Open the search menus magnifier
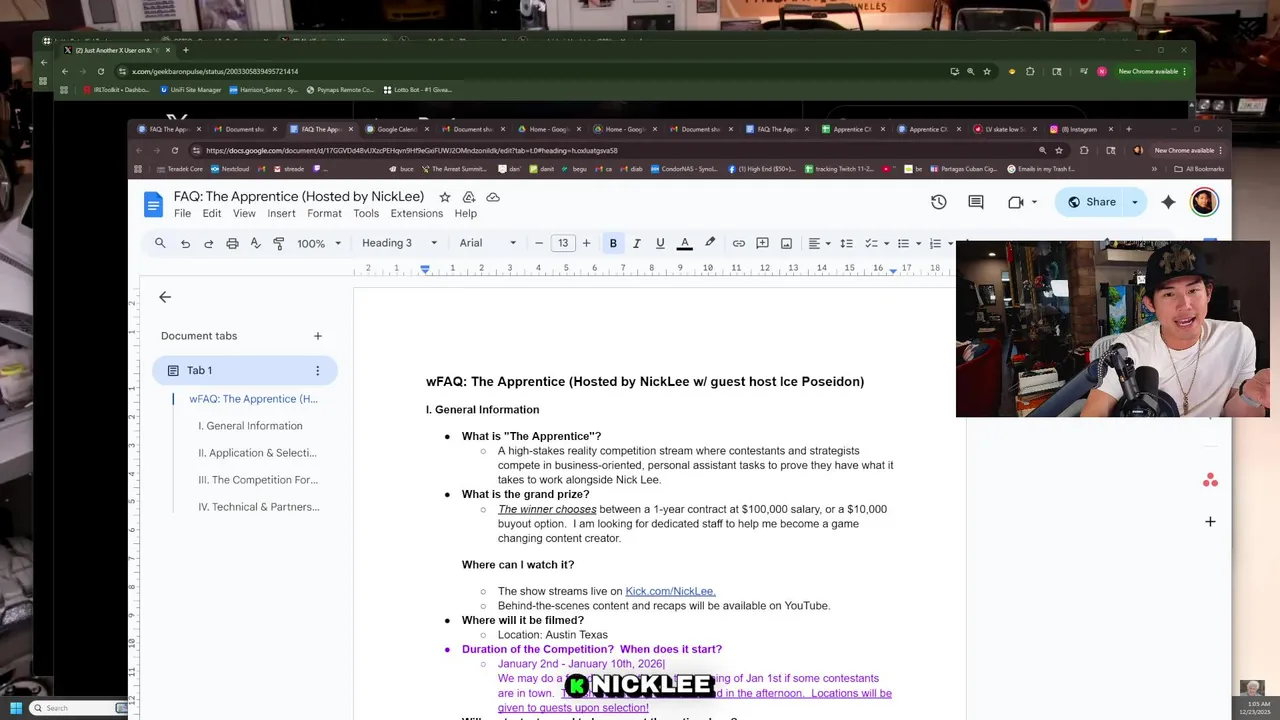Image resolution: width=1280 pixels, height=720 pixels. [x=160, y=243]
